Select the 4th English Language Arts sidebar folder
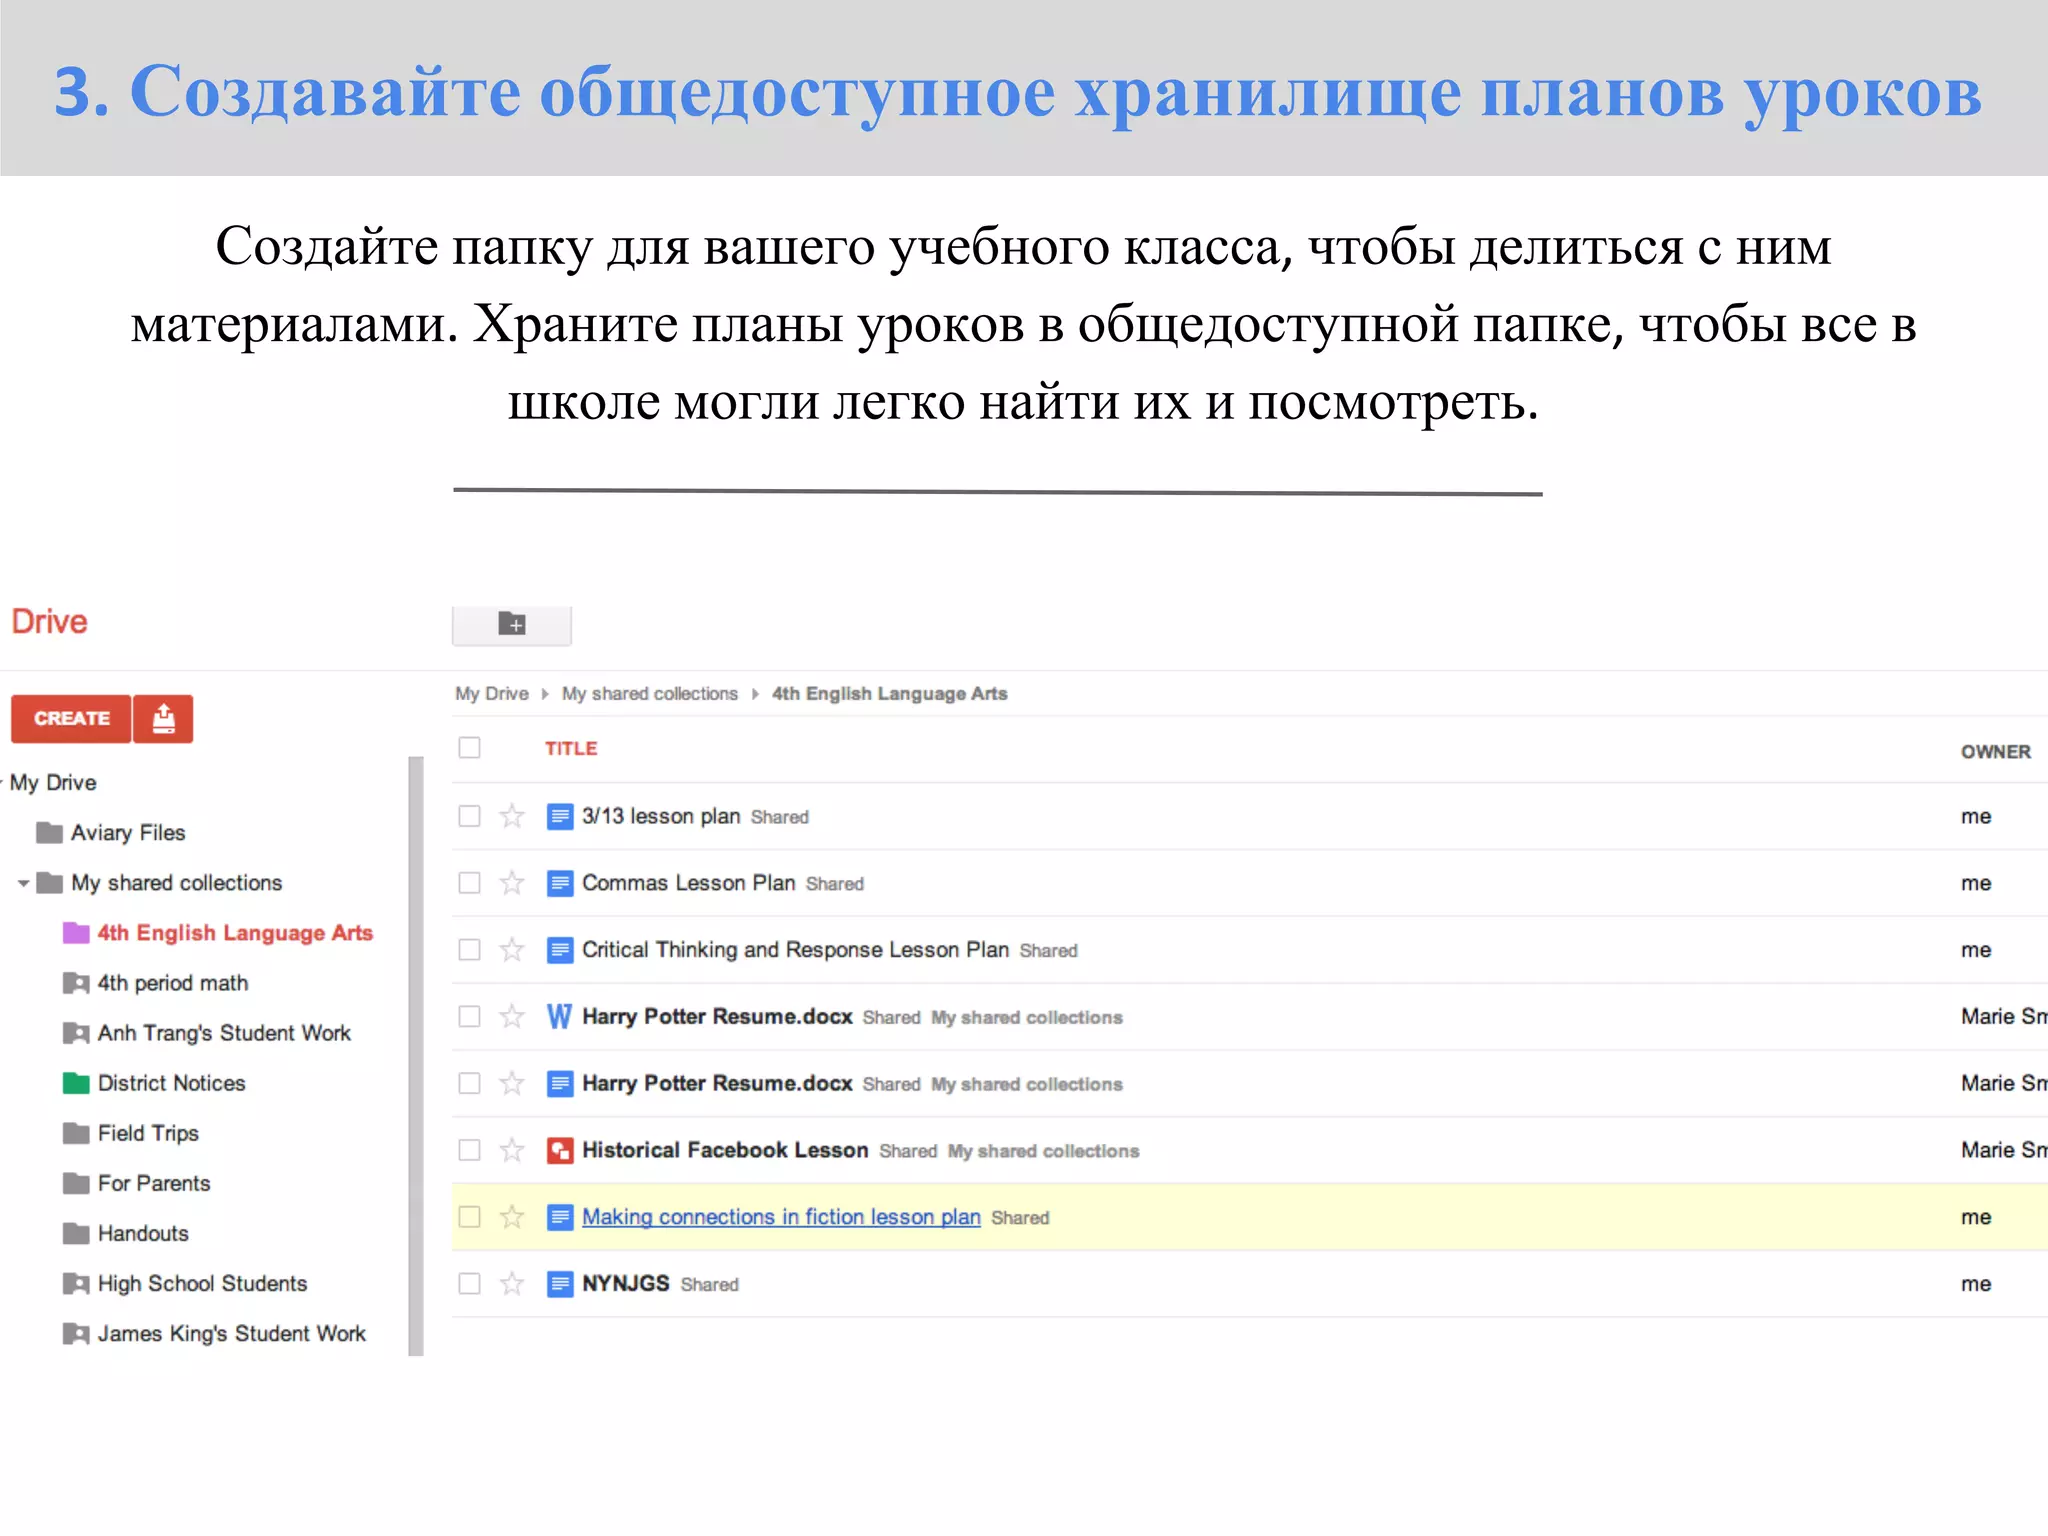Image resolution: width=2048 pixels, height=1536 pixels. click(x=235, y=933)
